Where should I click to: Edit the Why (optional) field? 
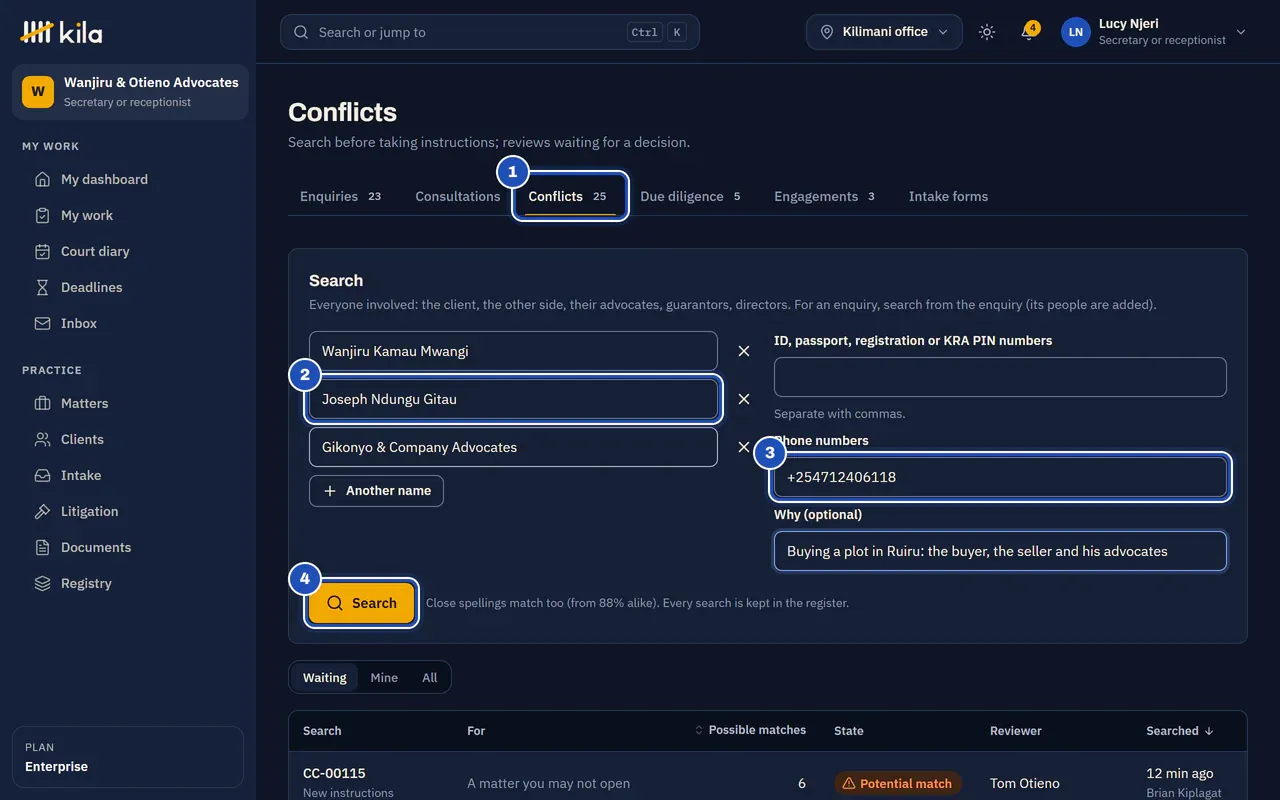pyautogui.click(x=1000, y=551)
